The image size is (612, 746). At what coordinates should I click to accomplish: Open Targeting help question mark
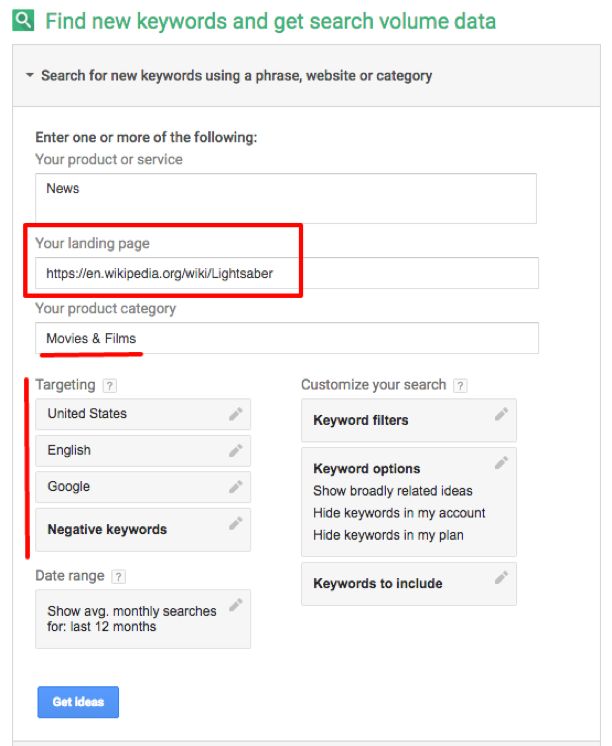[x=109, y=385]
